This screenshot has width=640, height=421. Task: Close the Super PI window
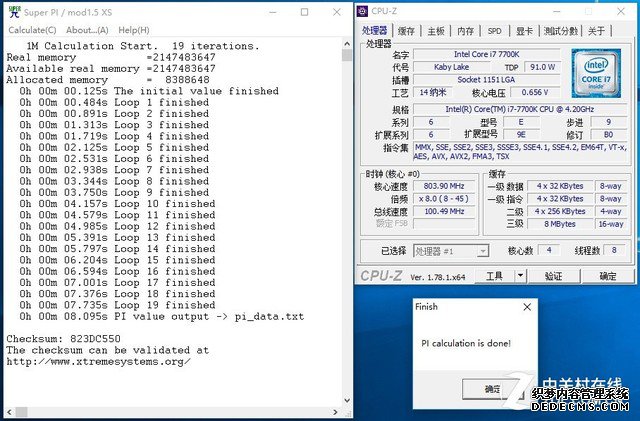337,12
